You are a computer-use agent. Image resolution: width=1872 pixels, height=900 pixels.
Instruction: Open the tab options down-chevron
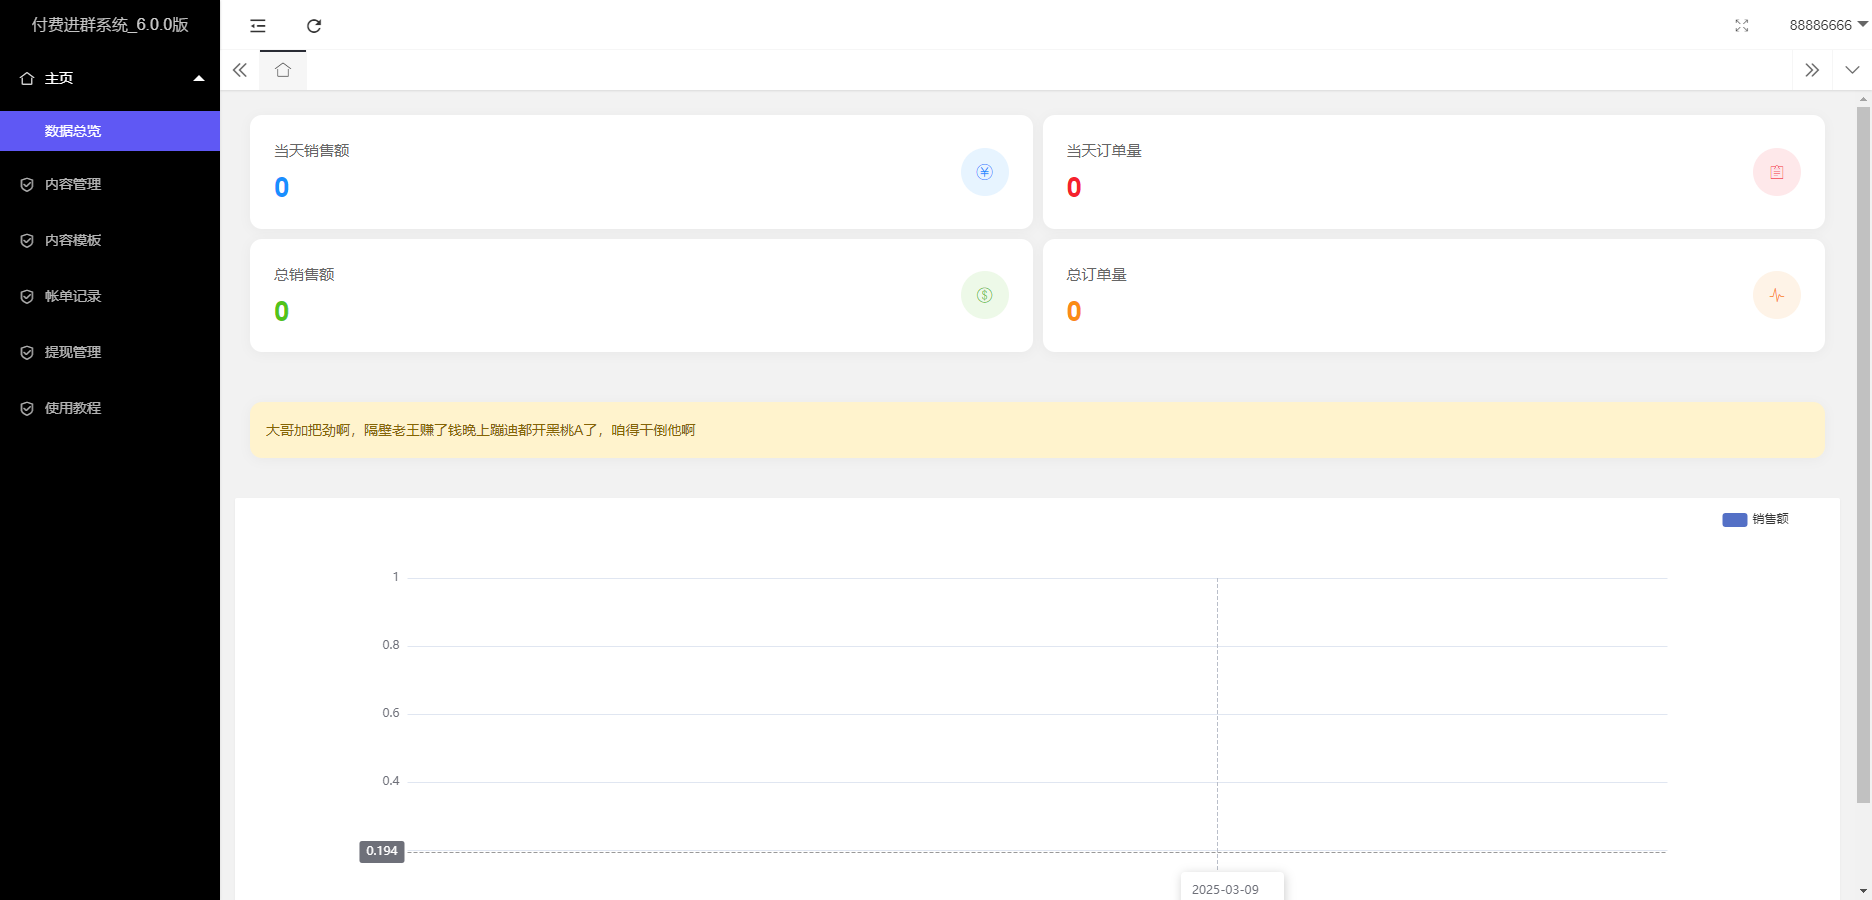pos(1852,70)
